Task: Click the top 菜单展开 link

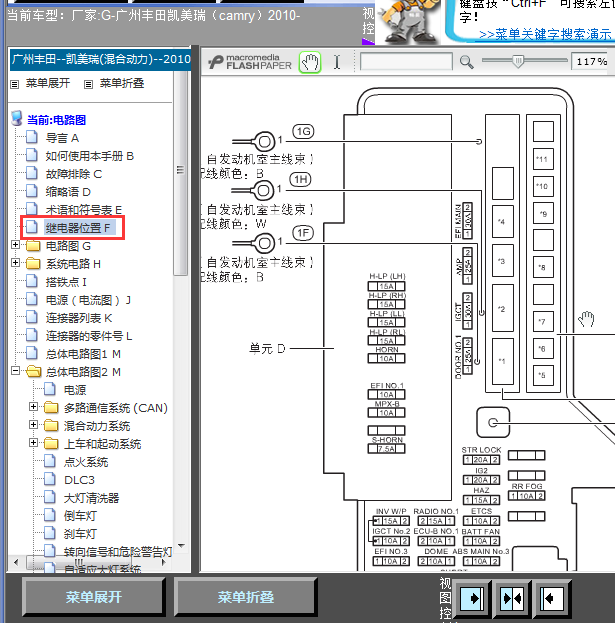Action: [48, 83]
